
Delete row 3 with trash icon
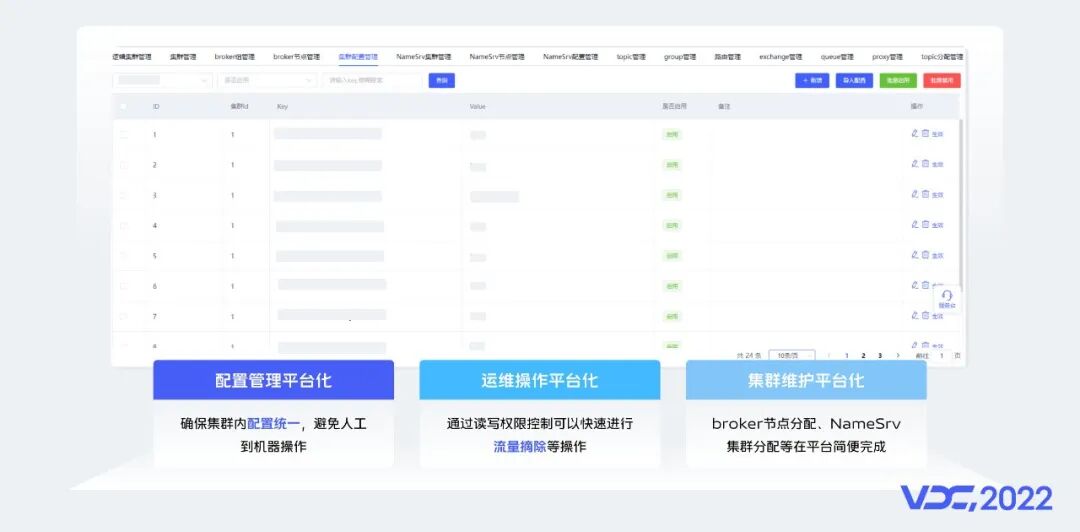[925, 194]
